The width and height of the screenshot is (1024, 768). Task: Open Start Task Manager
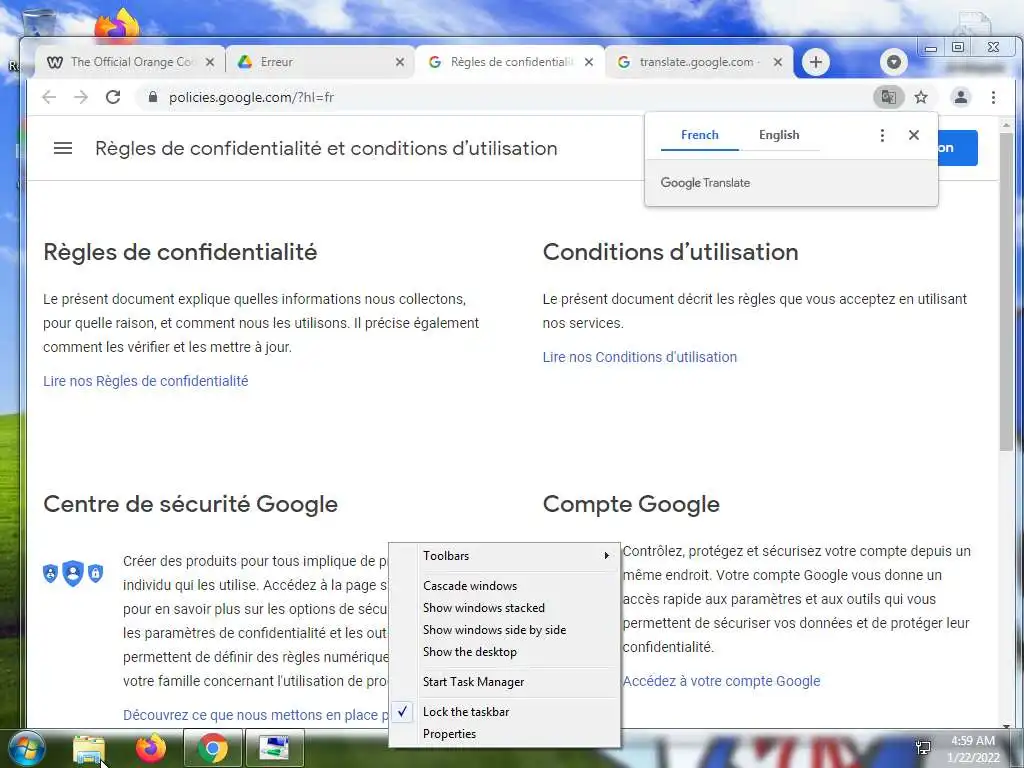coord(505,682)
